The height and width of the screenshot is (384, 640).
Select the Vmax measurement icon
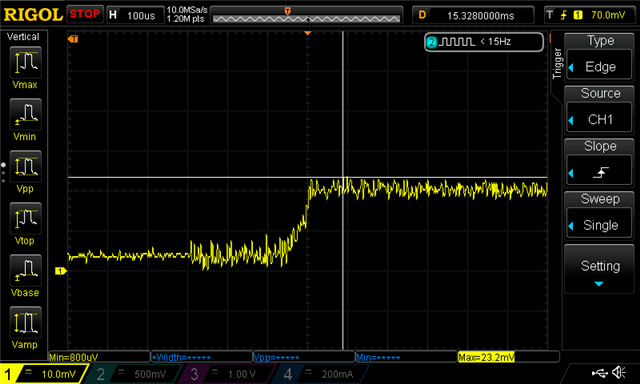tap(25, 62)
